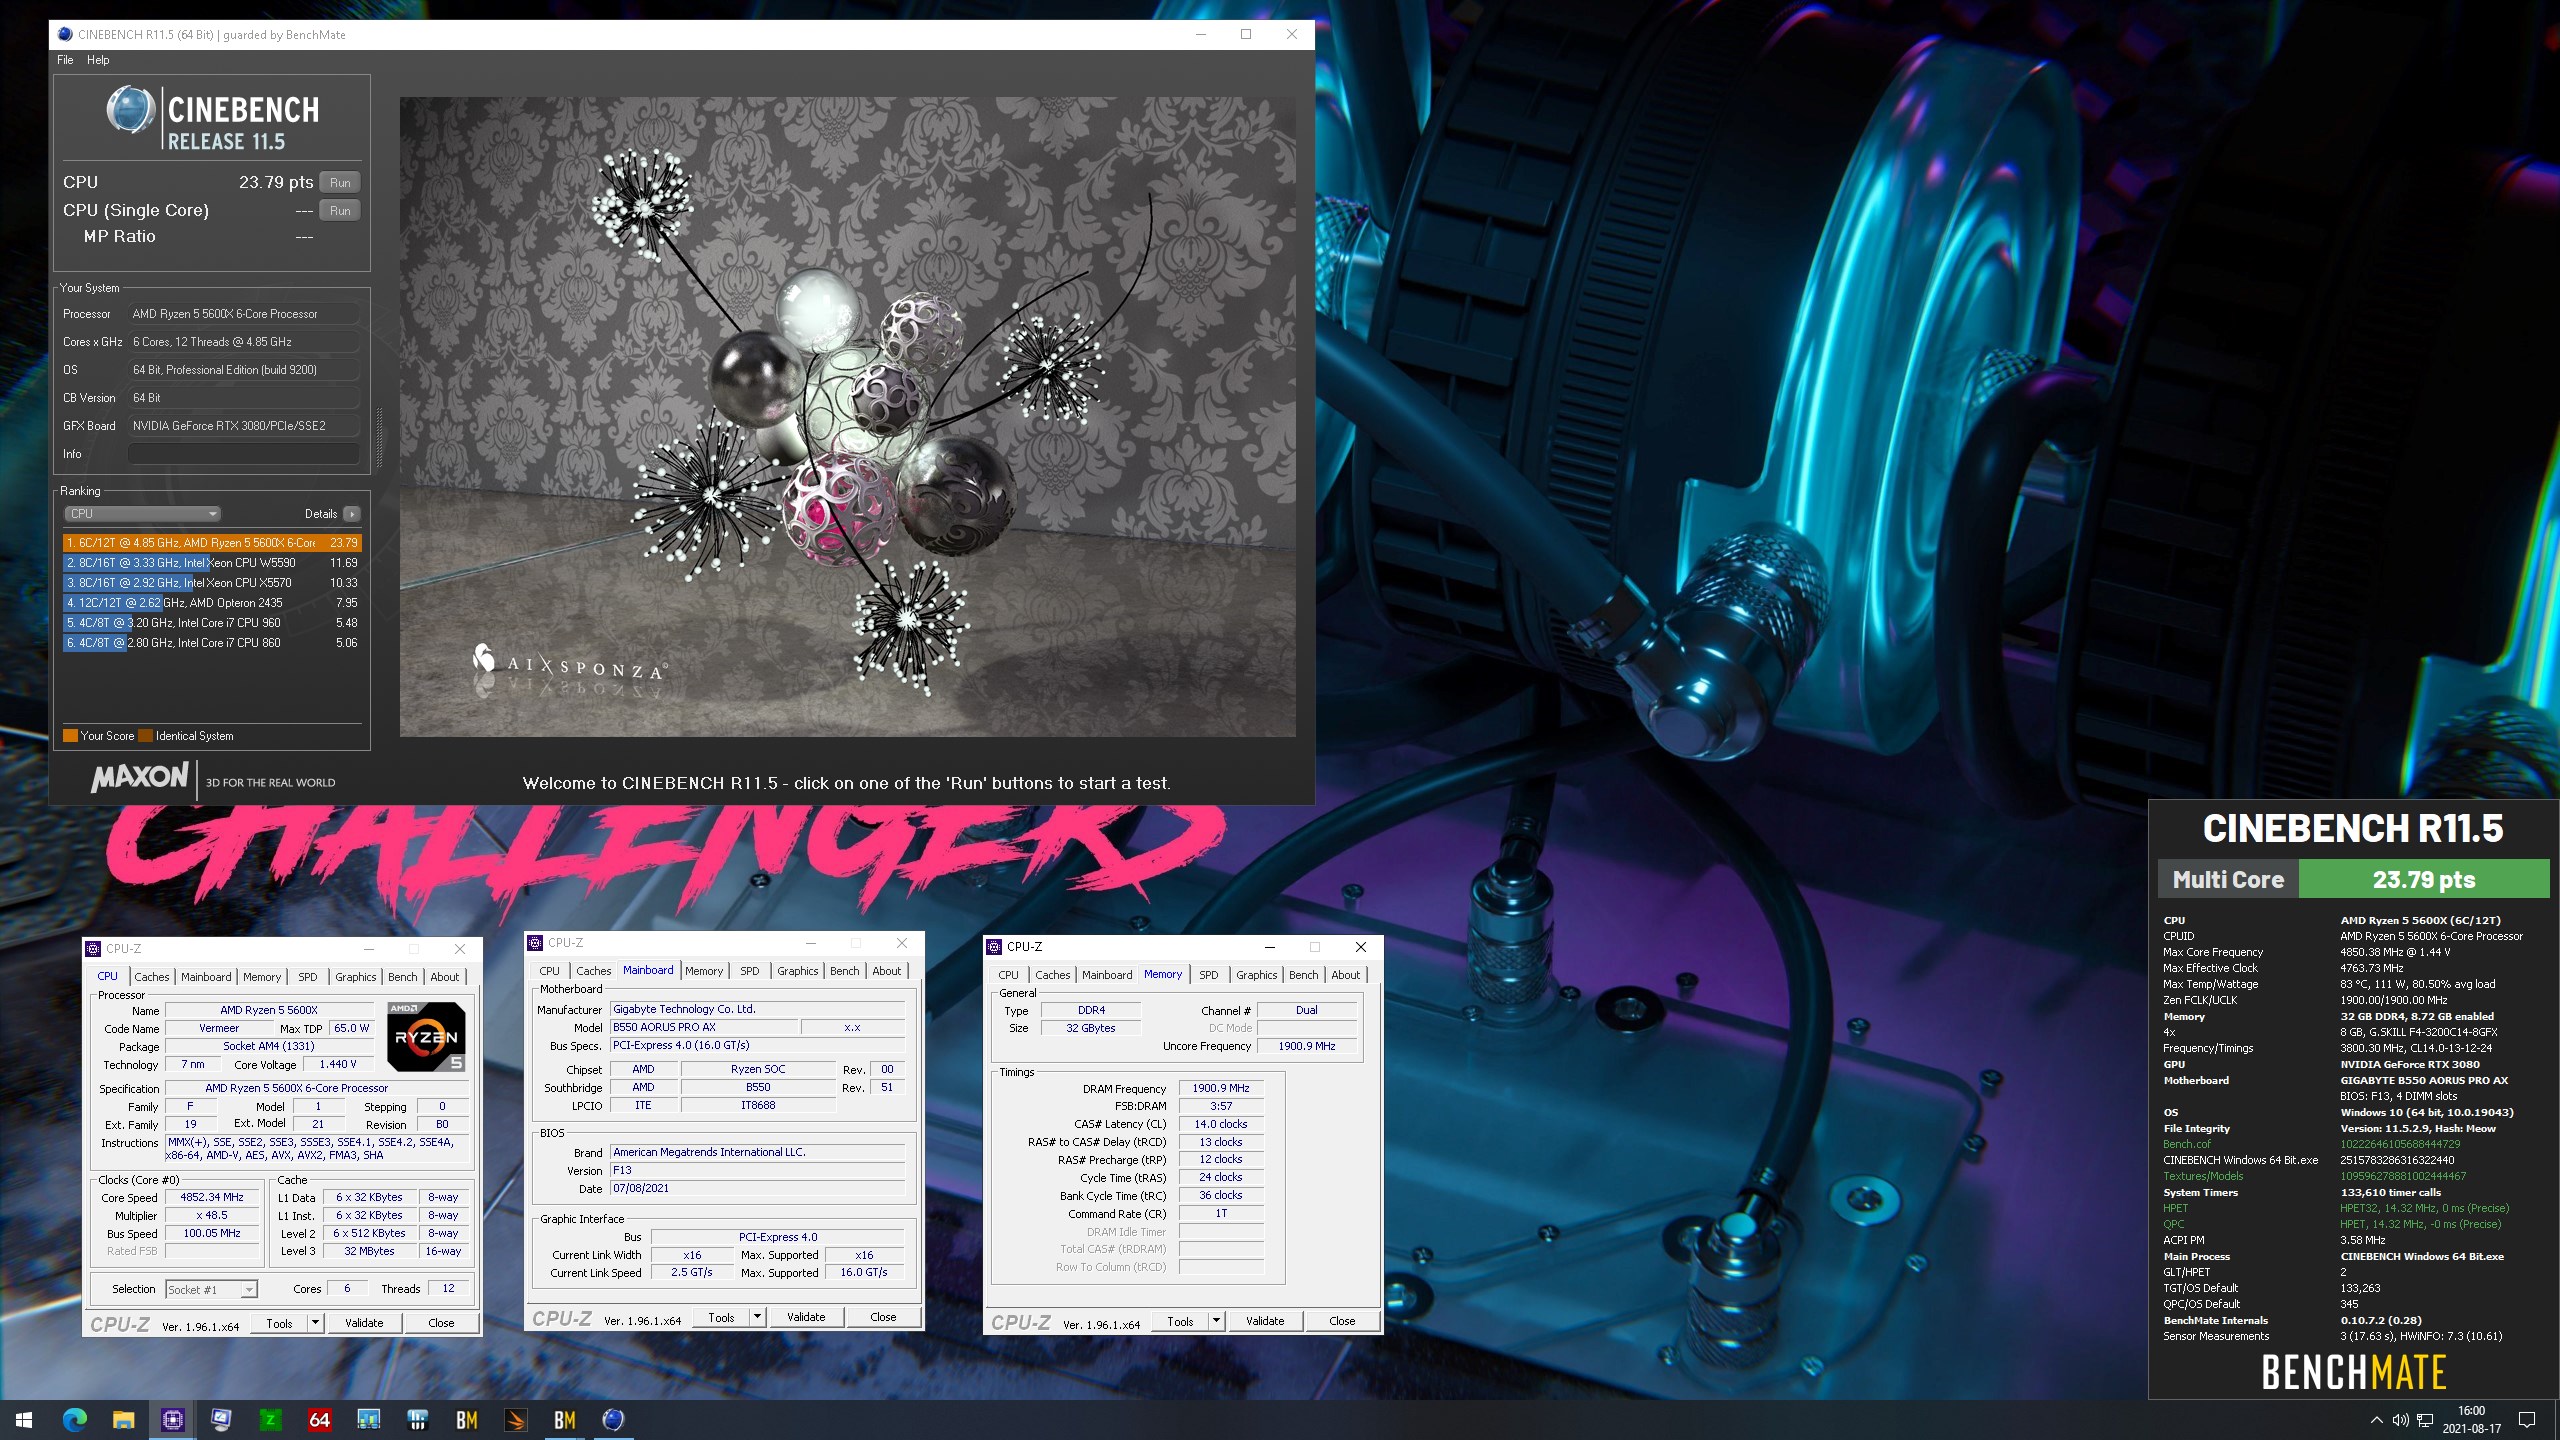The width and height of the screenshot is (2560, 1440).
Task: Open the volume control in the system tray
Action: (2400, 1420)
